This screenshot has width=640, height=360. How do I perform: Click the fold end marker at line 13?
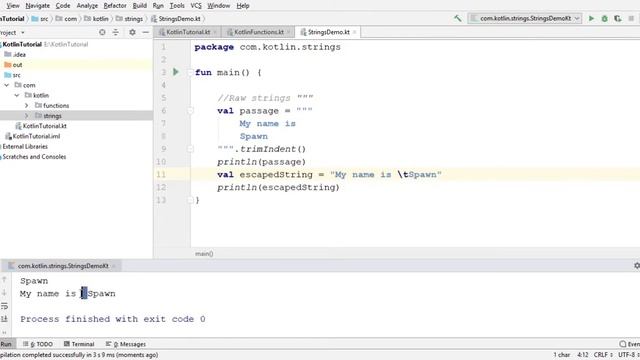click(190, 200)
